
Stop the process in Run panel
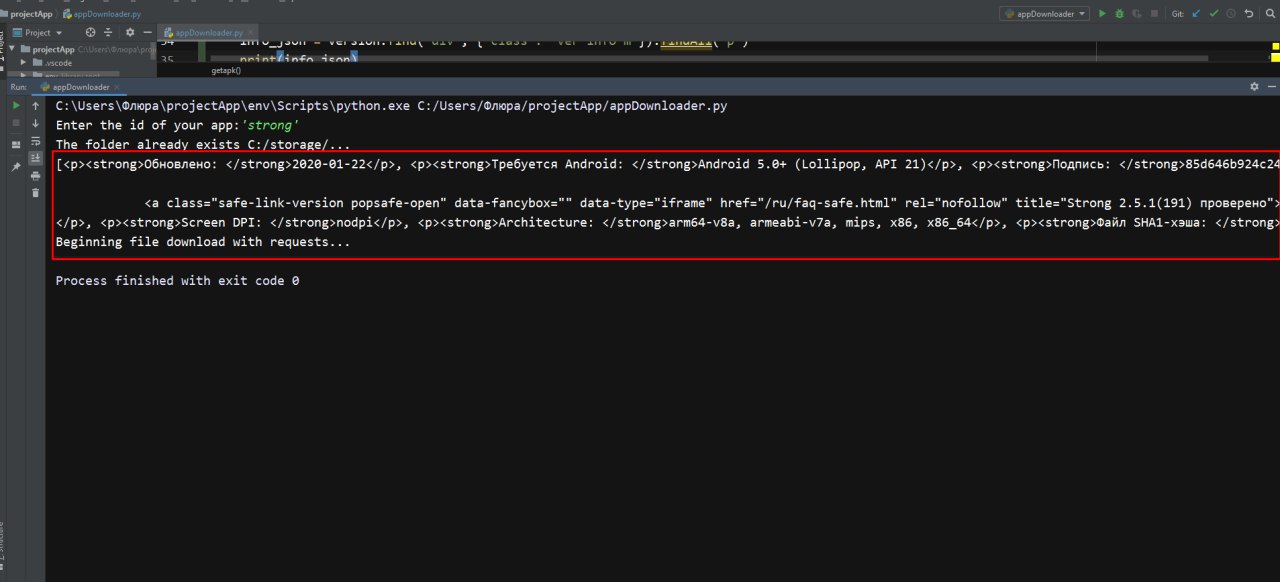click(16, 123)
